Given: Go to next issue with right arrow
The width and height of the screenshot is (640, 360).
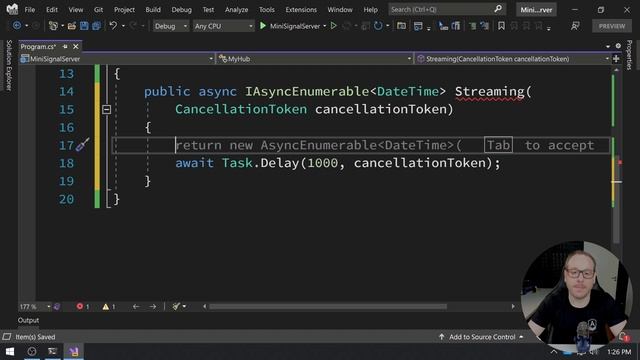Looking at the screenshot, I should pyautogui.click(x=153, y=307).
